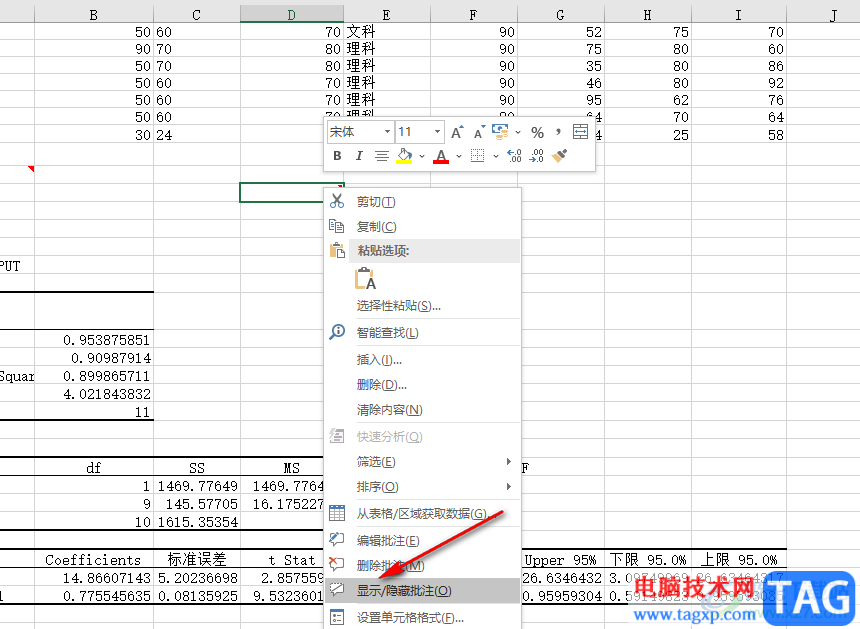Click cell with value 0.953875851
Screen dimensions: 860x629
94,340
